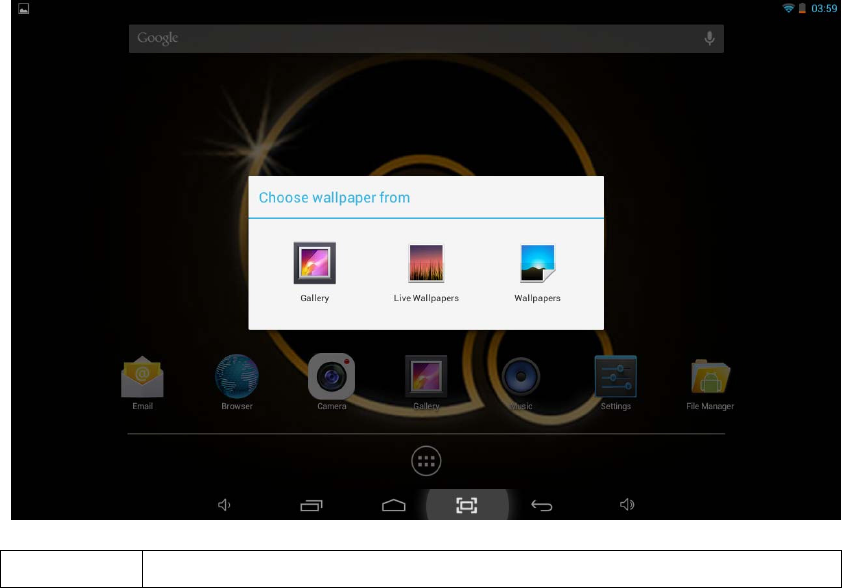
Task: Pick the Wallpapers option in dialog
Action: [x=538, y=272]
